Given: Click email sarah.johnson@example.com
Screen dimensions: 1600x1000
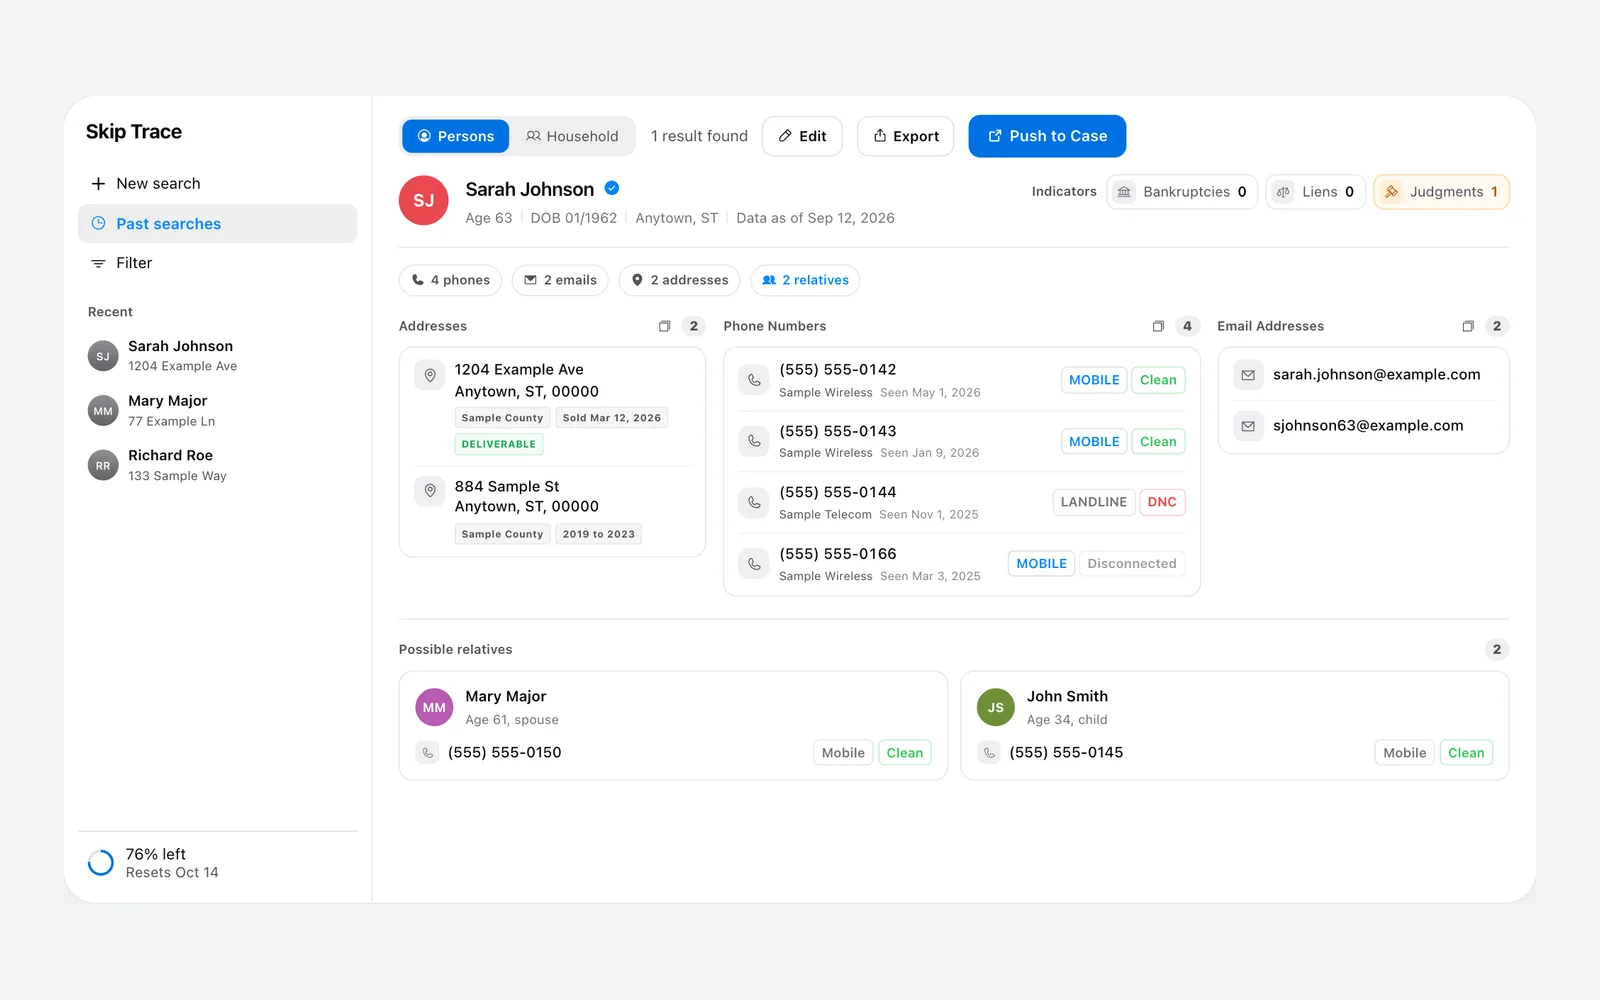Looking at the screenshot, I should click(1376, 375).
